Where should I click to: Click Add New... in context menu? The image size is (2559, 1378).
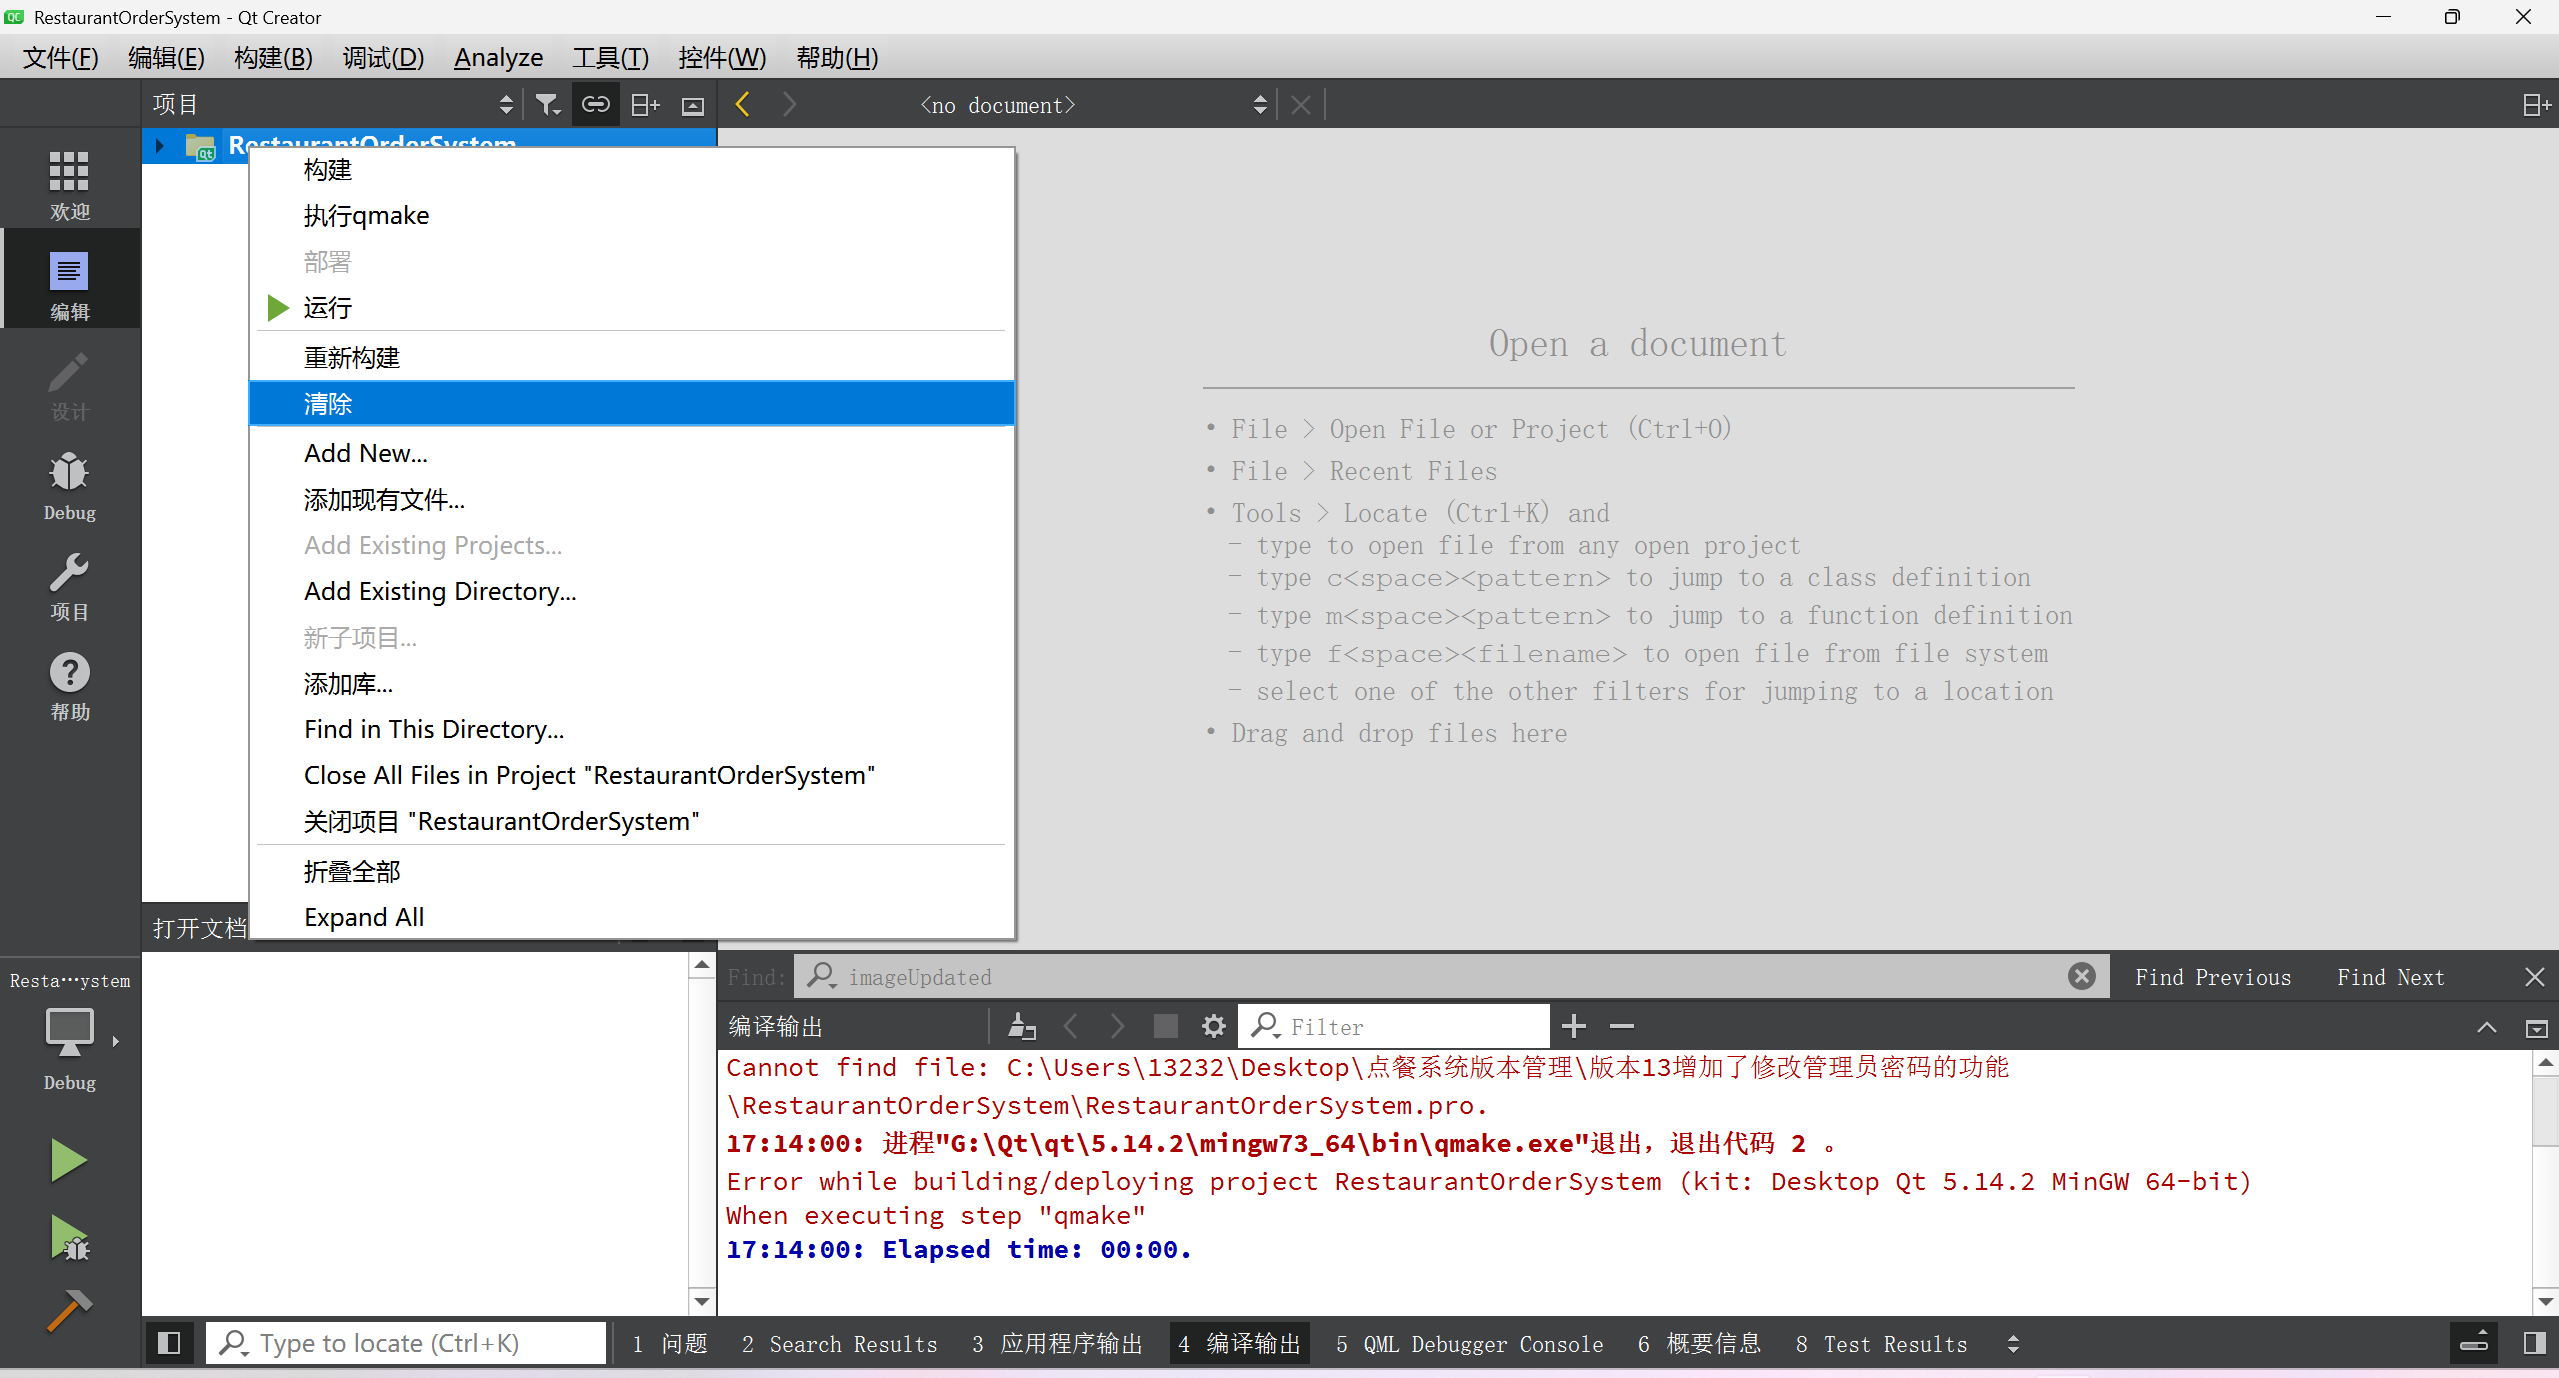[x=632, y=453]
